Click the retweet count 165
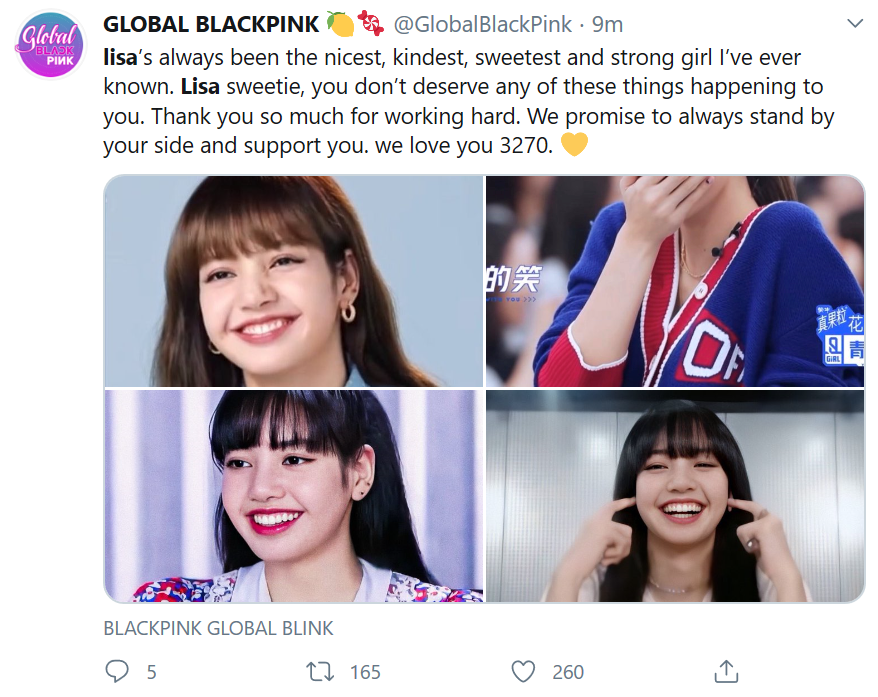The width and height of the screenshot is (878, 697). 365,672
